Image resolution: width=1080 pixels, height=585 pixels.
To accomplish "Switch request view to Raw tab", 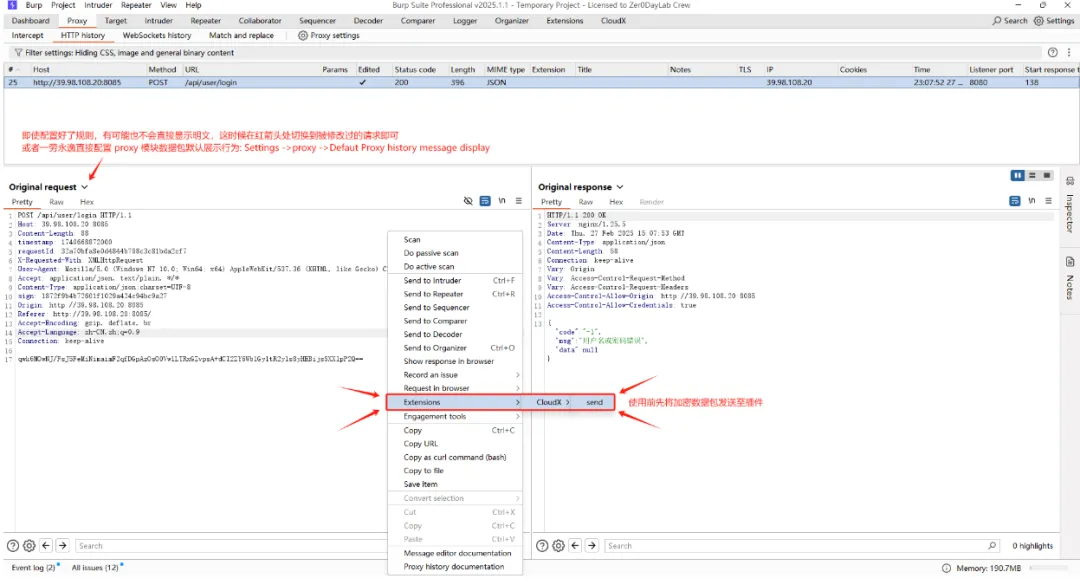I will 56,202.
